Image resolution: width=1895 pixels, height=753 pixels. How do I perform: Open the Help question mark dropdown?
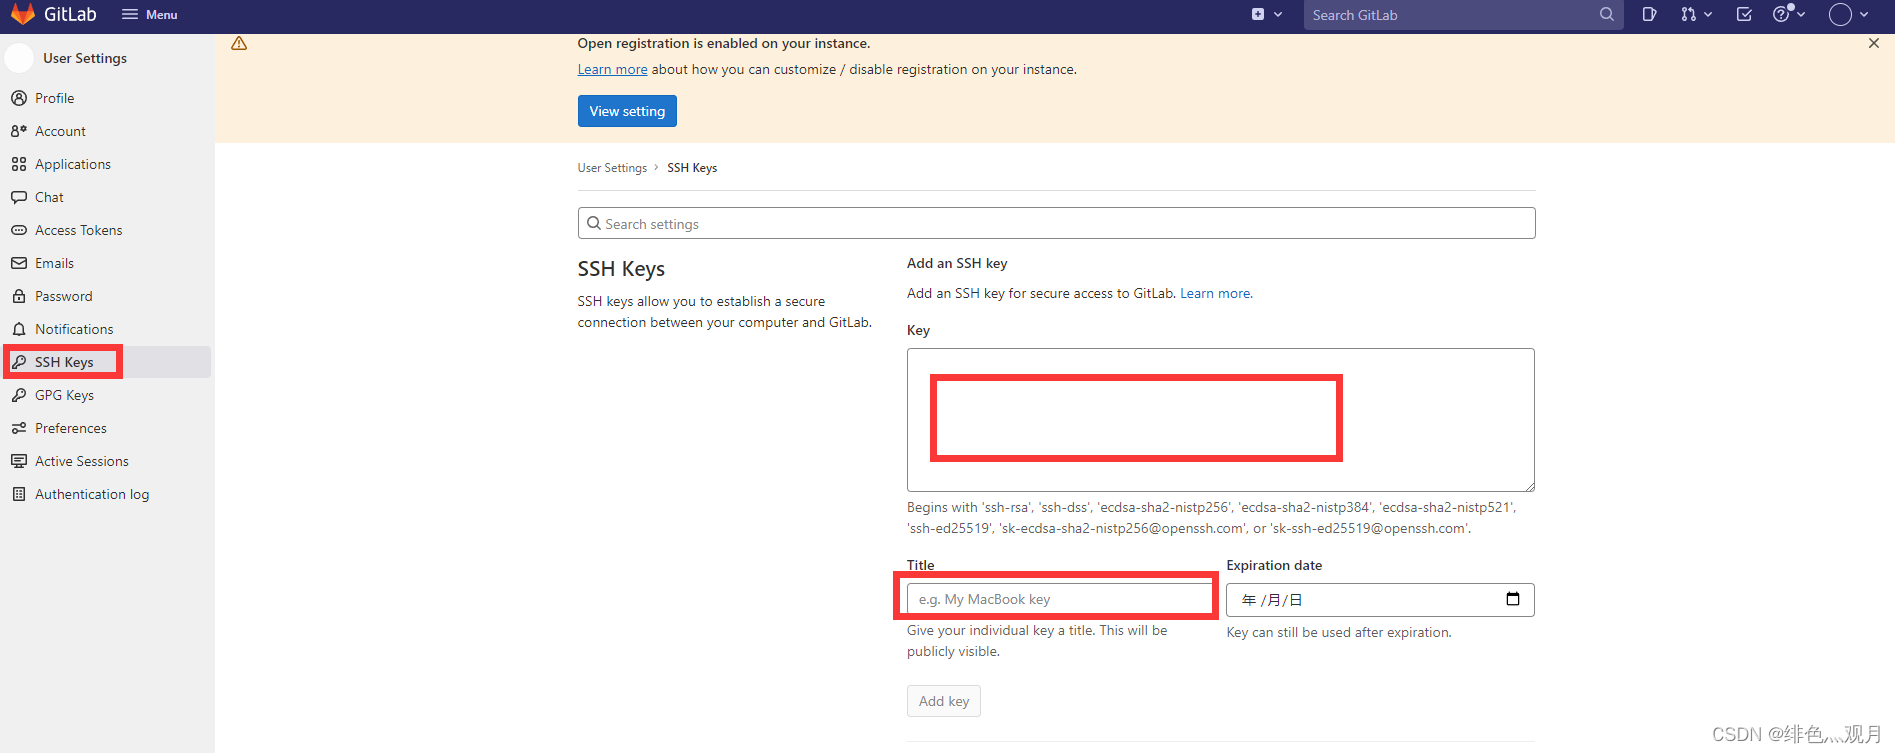pyautogui.click(x=1788, y=14)
